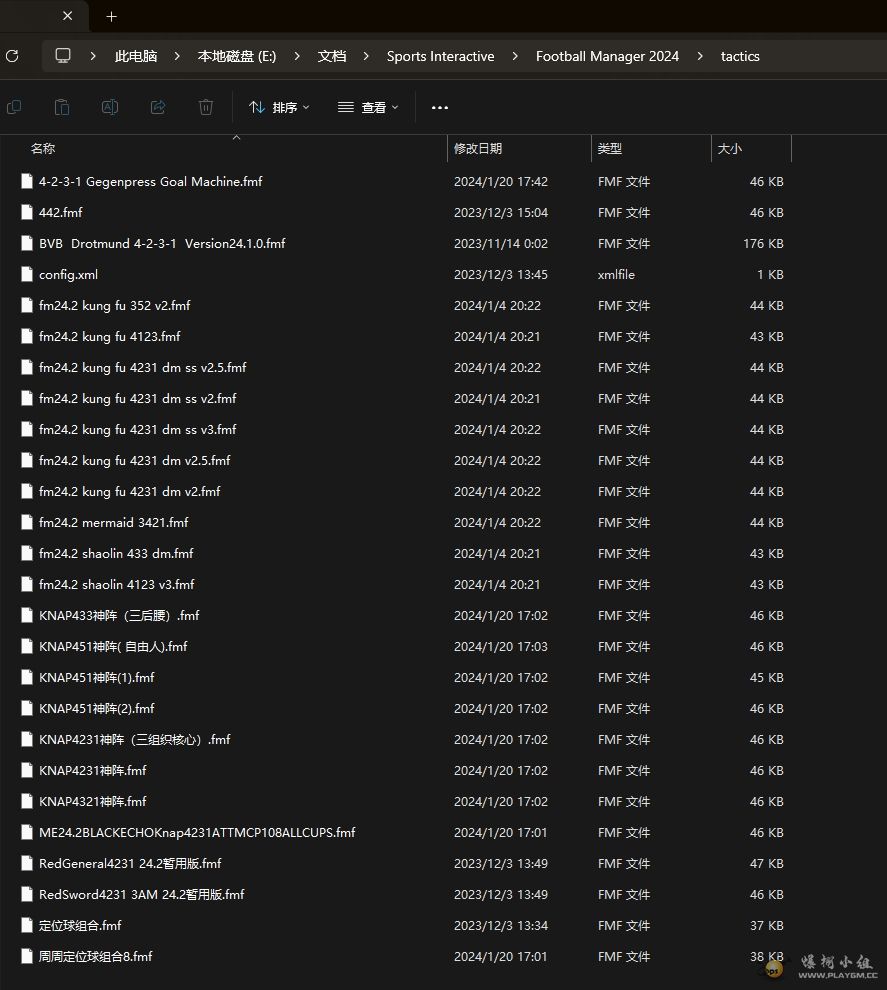The height and width of the screenshot is (990, 887).
Task: Select the config.xml file
Action: point(68,275)
